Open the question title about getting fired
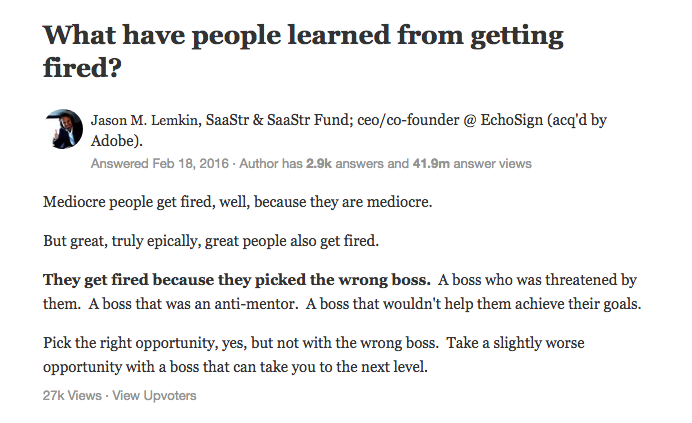Image resolution: width=692 pixels, height=423 pixels. click(x=303, y=51)
